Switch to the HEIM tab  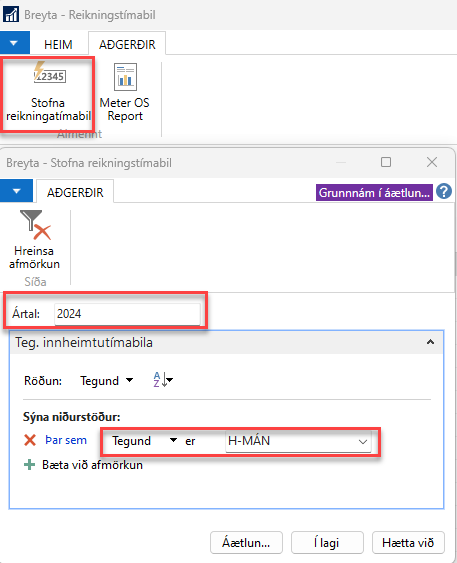tap(58, 45)
